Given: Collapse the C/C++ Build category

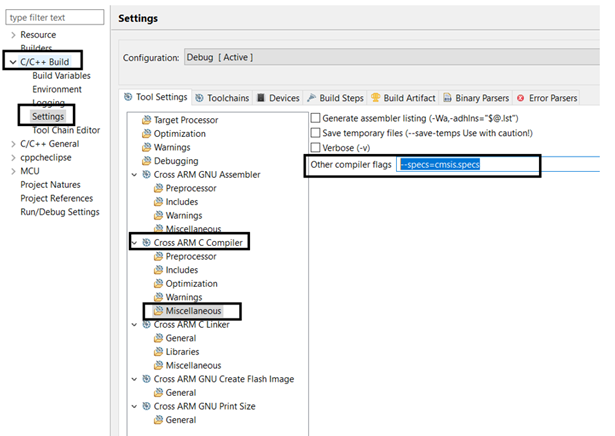Looking at the screenshot, I should 13,62.
